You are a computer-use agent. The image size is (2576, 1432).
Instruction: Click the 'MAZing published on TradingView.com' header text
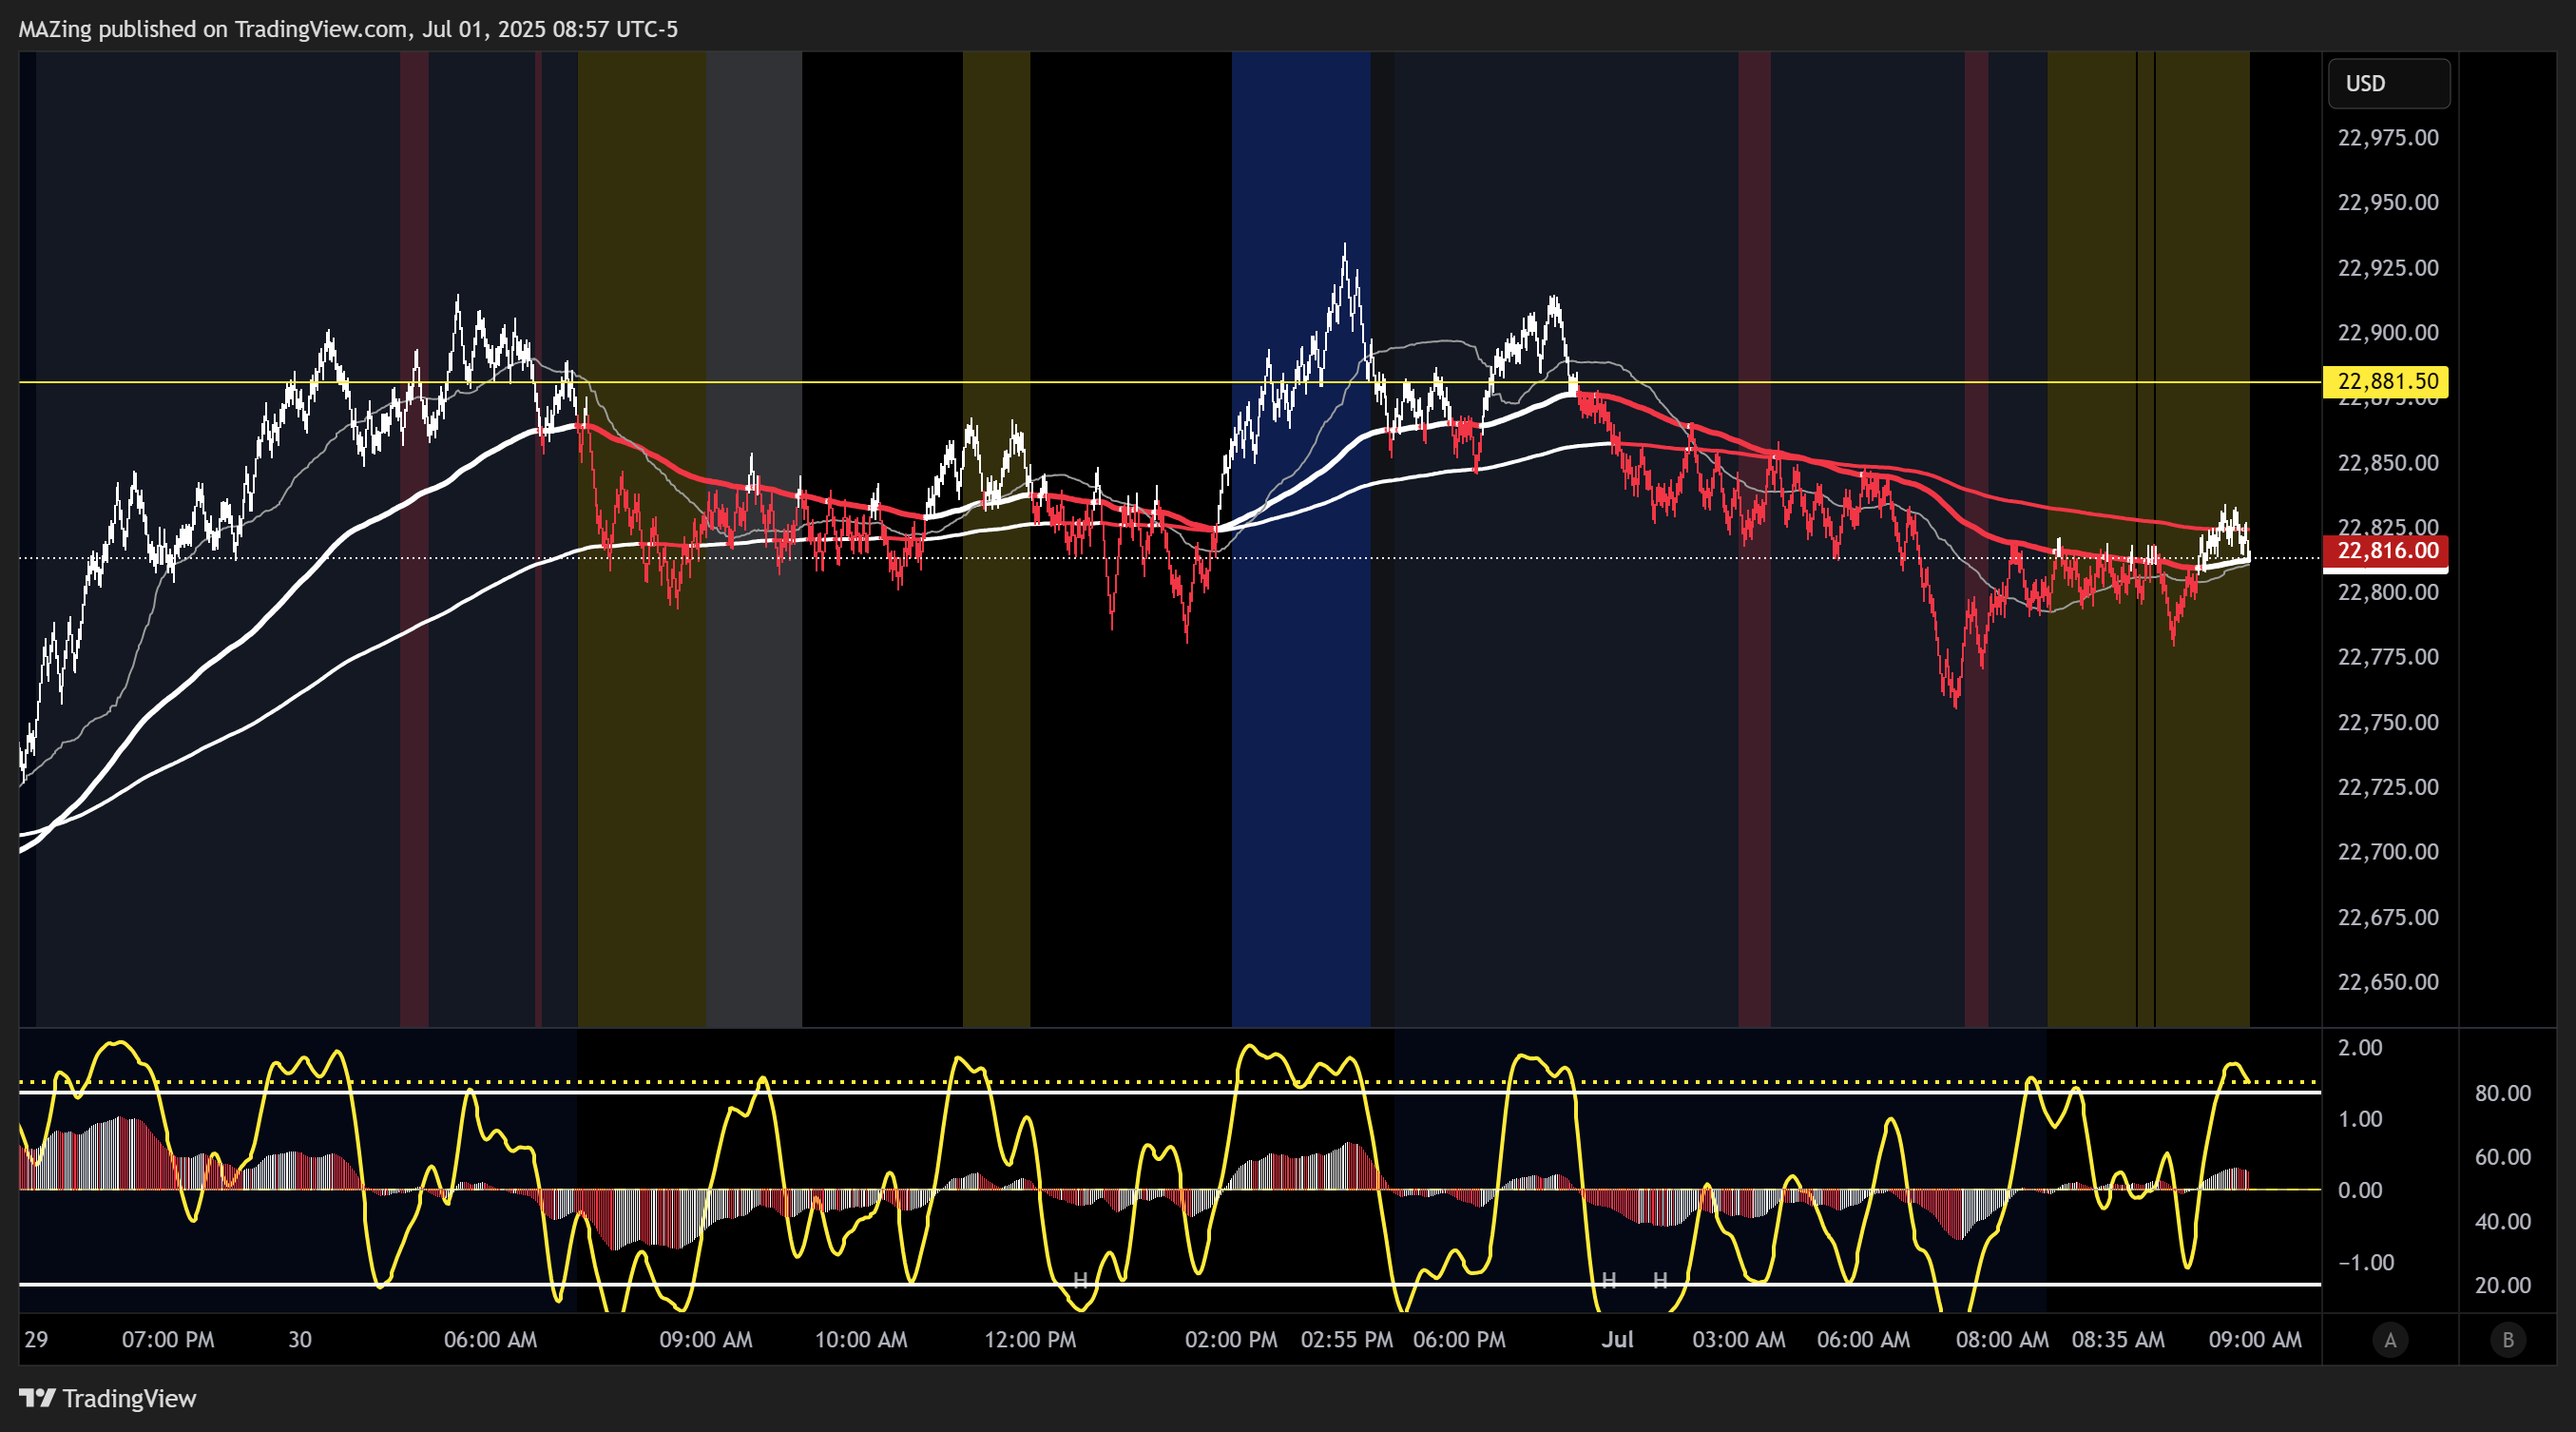(214, 29)
